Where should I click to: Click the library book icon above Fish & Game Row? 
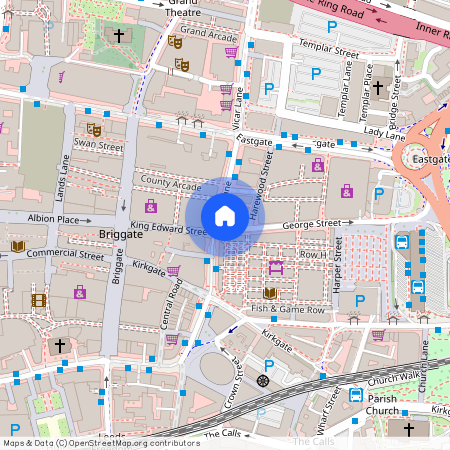(270, 294)
